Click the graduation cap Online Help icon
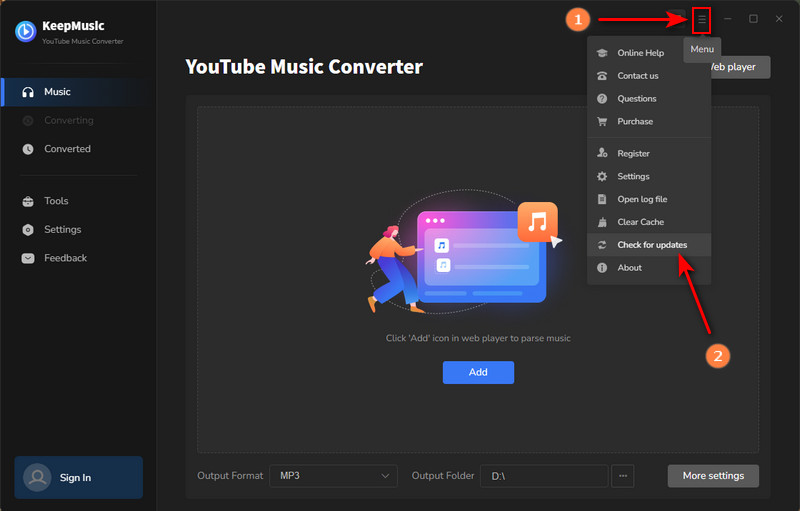The image size is (800, 511). coord(602,53)
